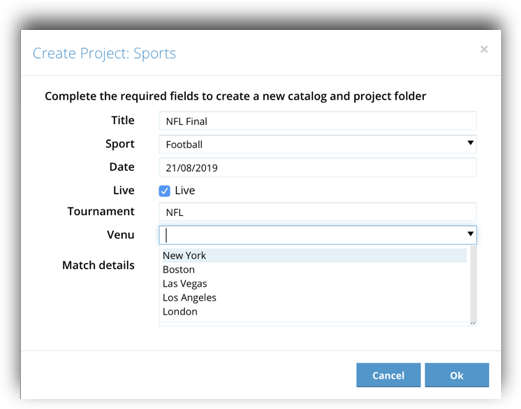Open the Sport dropdown showing Football
Screen dimensions: 521x409
click(318, 144)
